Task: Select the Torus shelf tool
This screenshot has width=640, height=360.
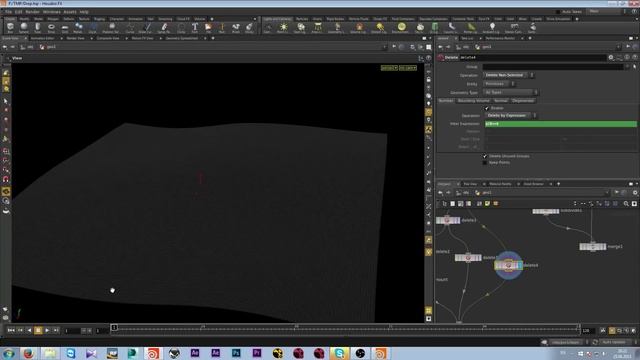Action: [51, 28]
